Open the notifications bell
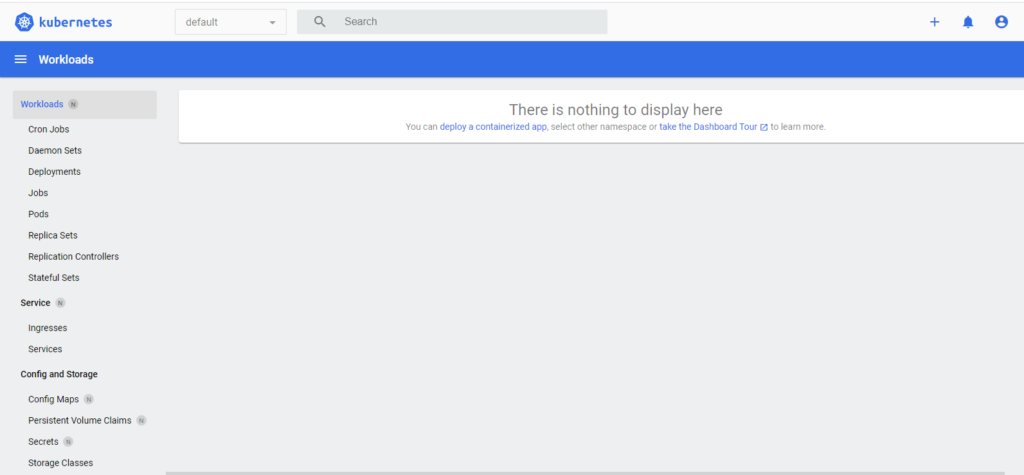1024x475 pixels. point(968,22)
